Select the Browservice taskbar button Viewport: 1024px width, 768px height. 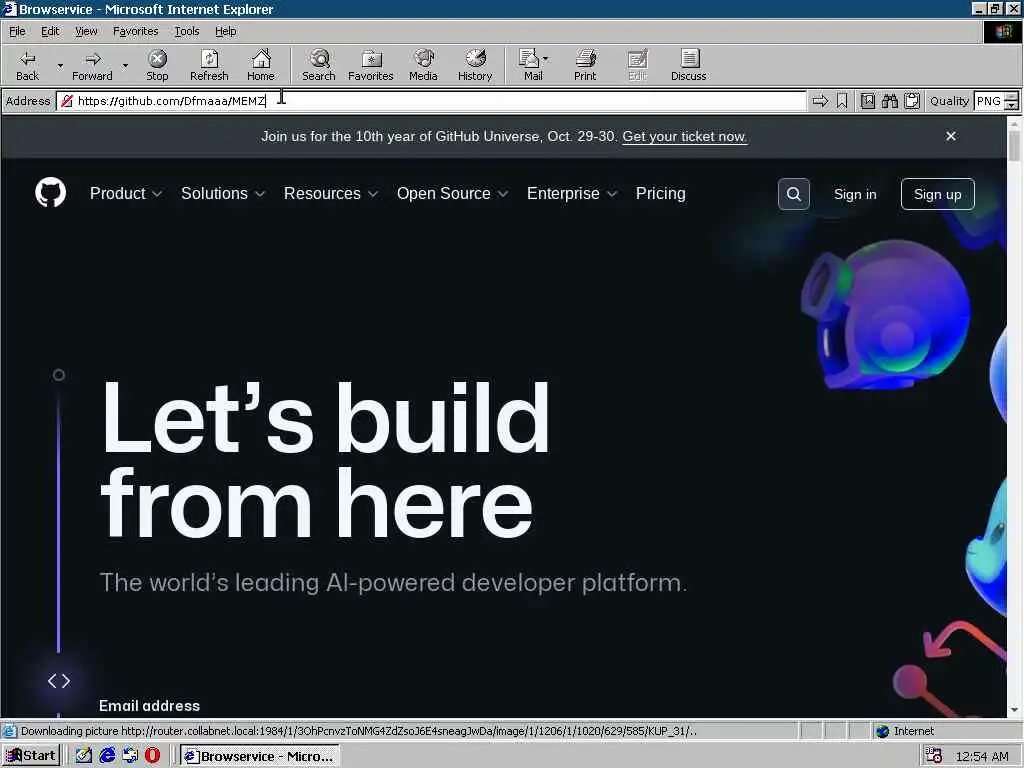[260, 756]
